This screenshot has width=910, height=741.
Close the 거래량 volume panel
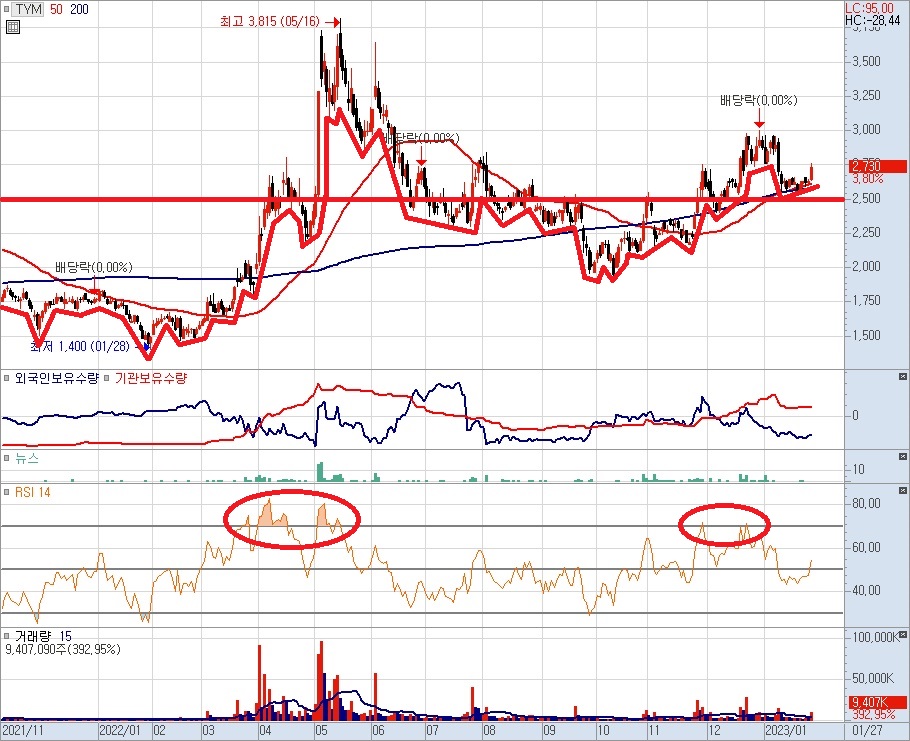[x=902, y=635]
